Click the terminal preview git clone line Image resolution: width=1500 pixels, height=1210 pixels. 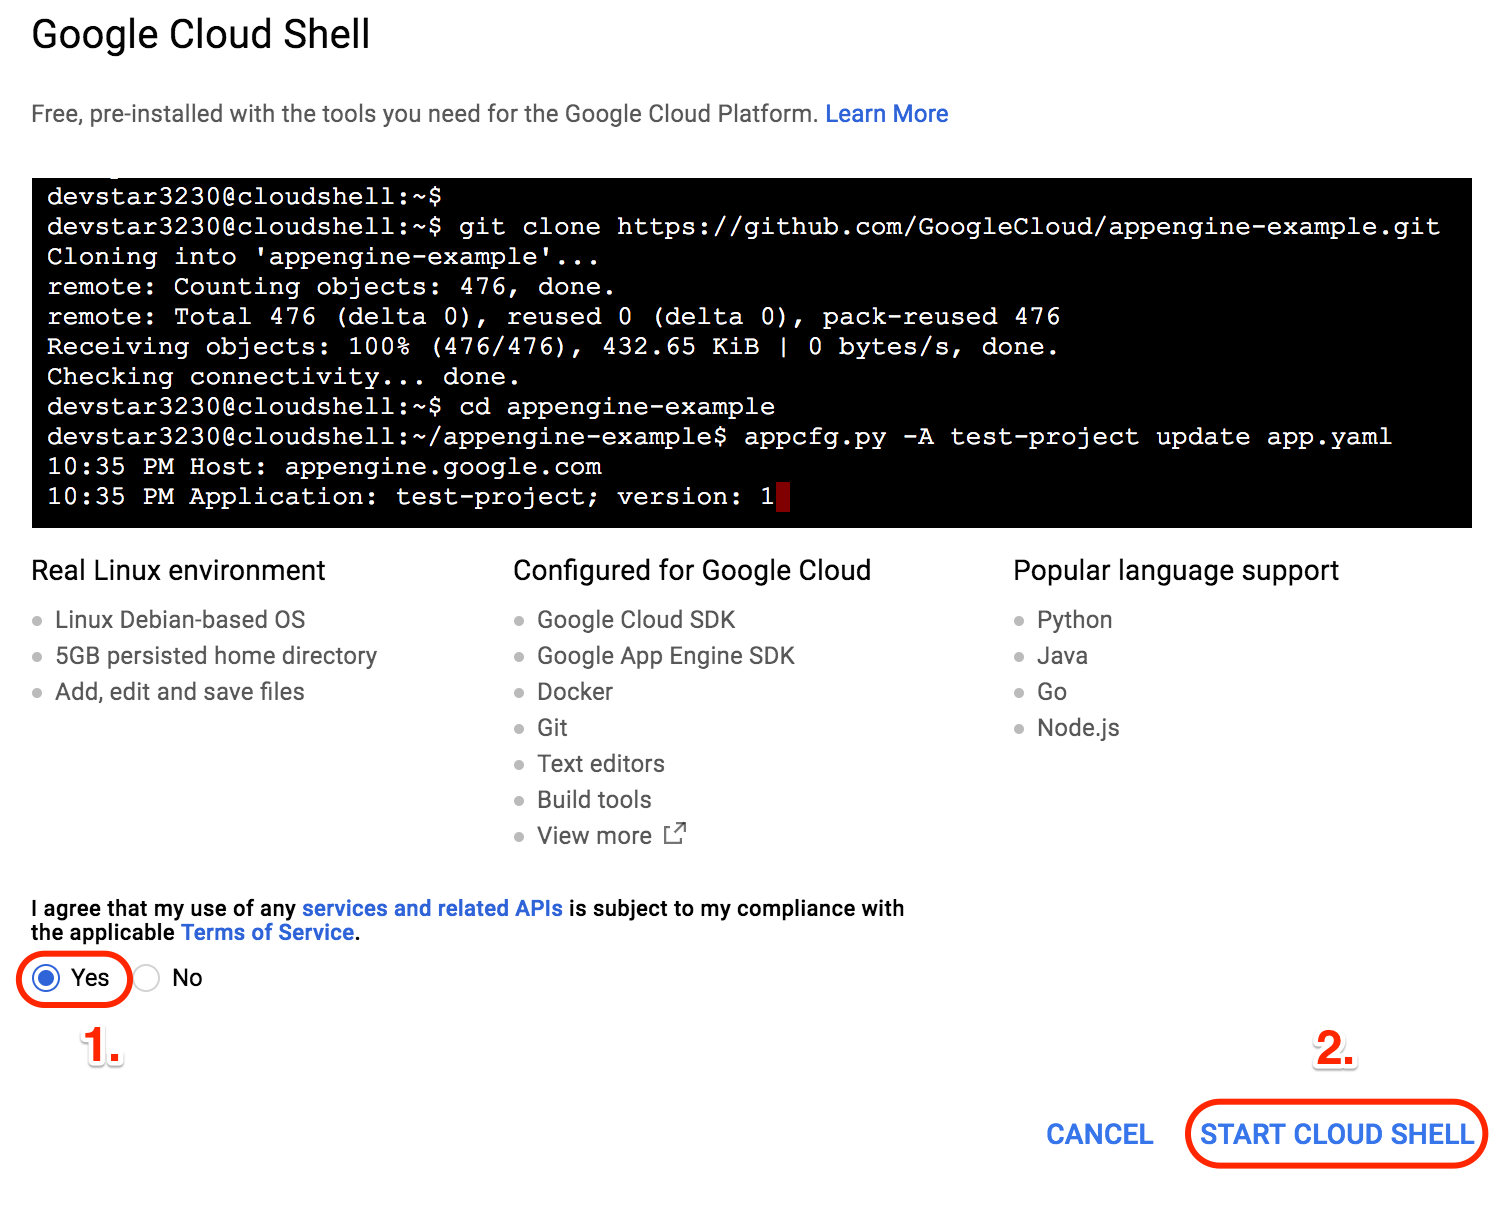point(743,227)
